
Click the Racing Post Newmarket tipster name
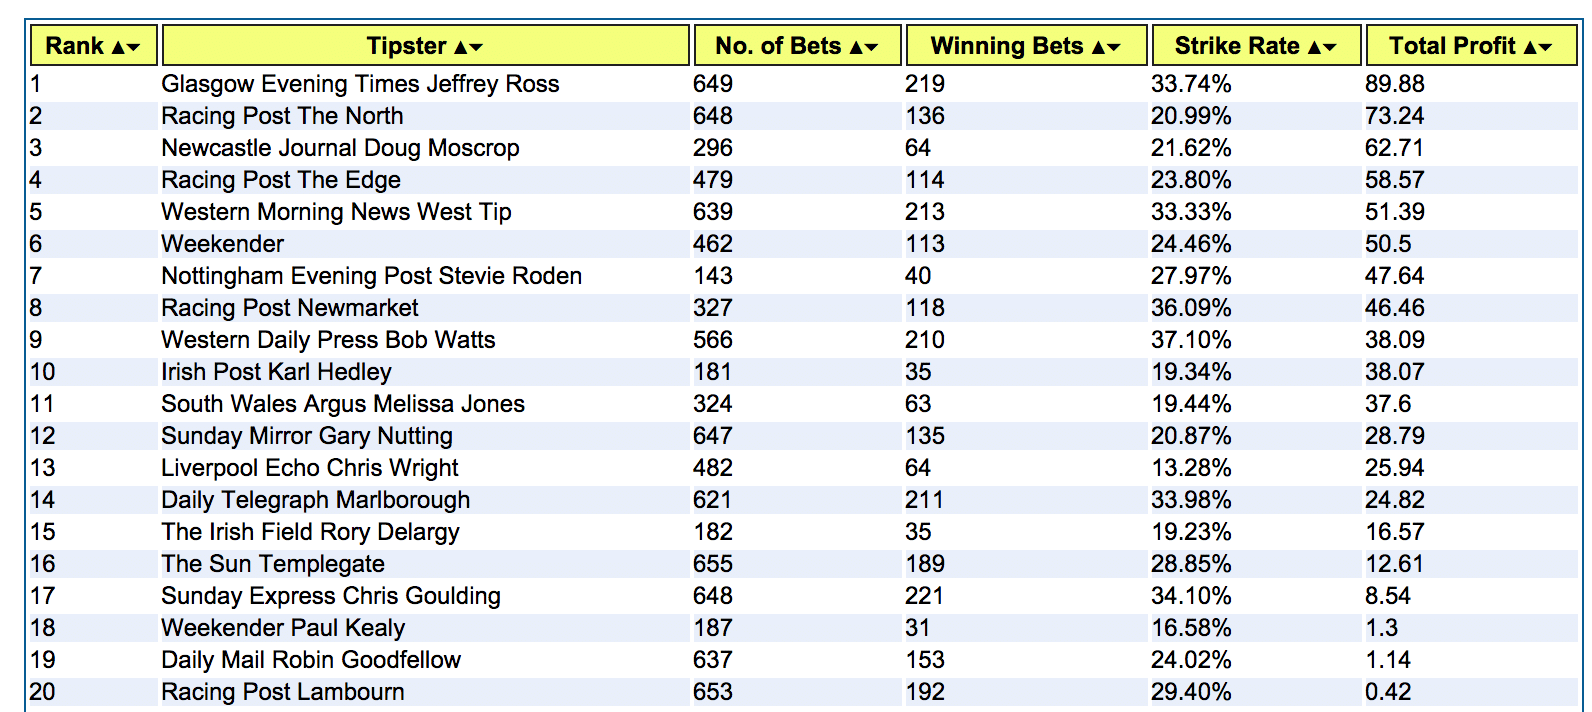pyautogui.click(x=290, y=308)
